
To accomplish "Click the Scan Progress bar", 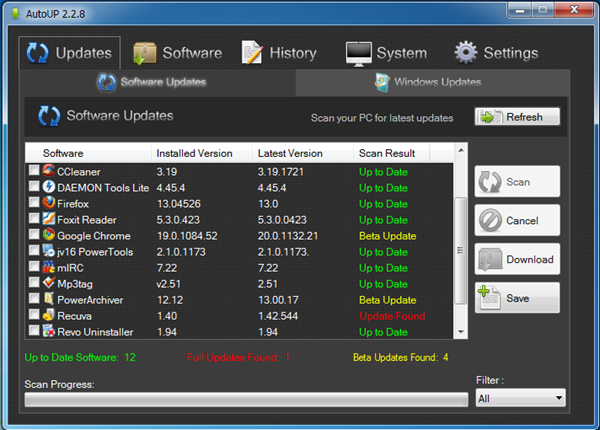I will point(245,399).
